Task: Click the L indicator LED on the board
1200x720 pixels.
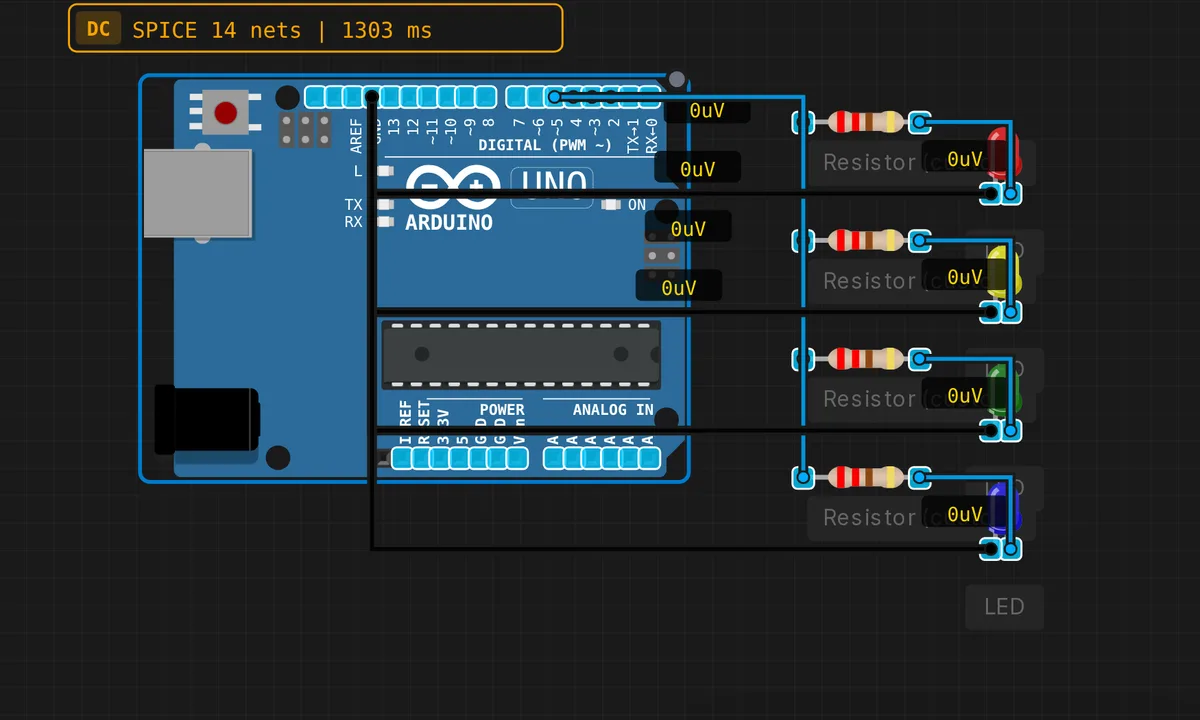Action: tap(385, 172)
